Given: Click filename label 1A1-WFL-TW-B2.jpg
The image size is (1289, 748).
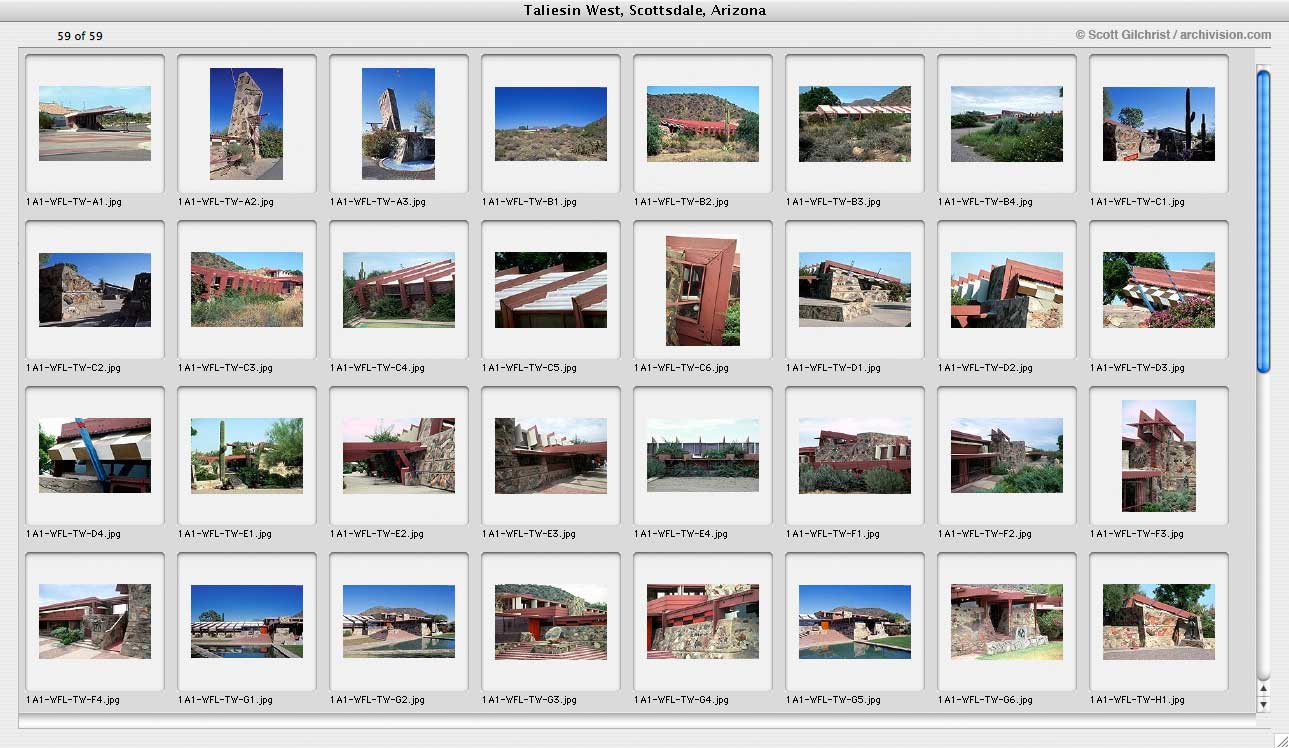Looking at the screenshot, I should tap(682, 202).
